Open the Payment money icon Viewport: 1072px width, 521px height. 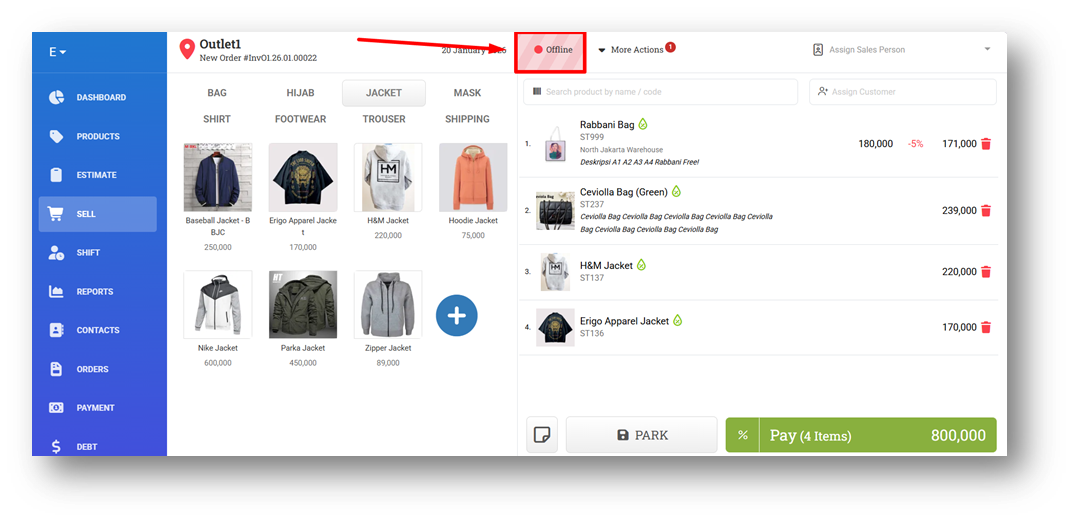click(56, 408)
